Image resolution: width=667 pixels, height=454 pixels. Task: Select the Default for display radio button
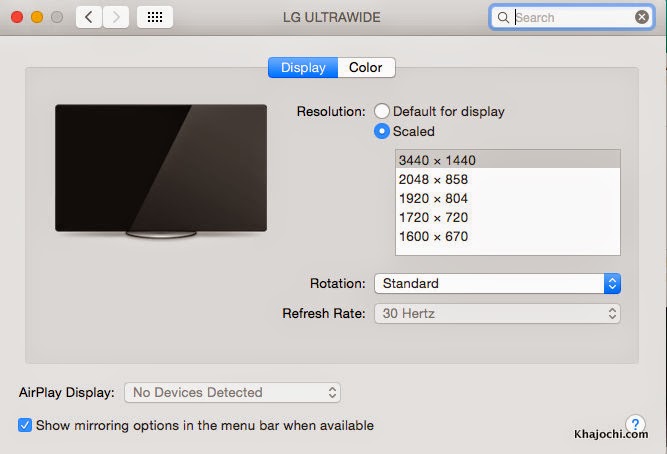[x=382, y=111]
